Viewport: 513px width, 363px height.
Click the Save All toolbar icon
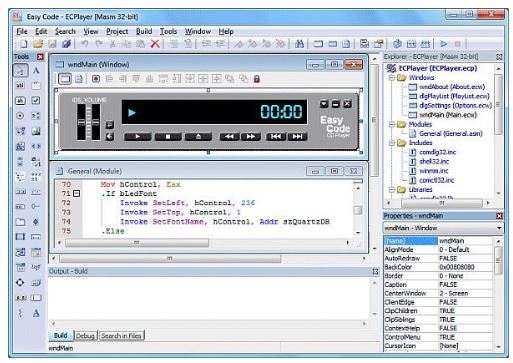(x=66, y=44)
